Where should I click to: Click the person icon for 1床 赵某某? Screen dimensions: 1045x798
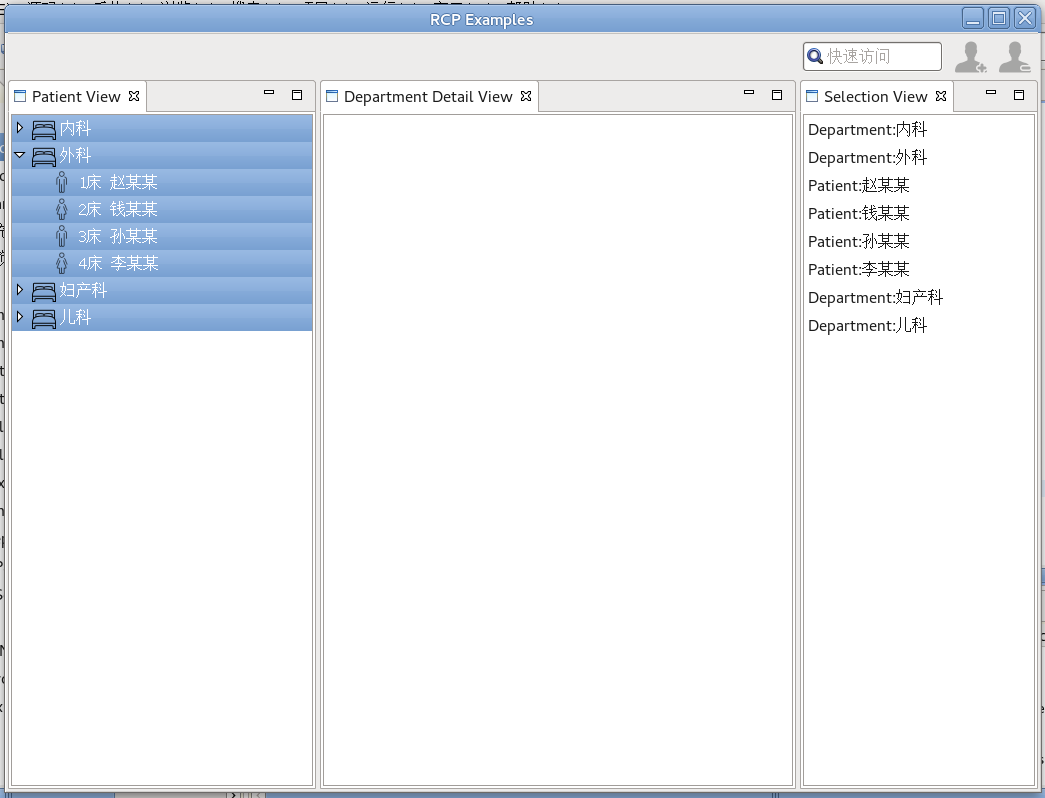(x=62, y=182)
